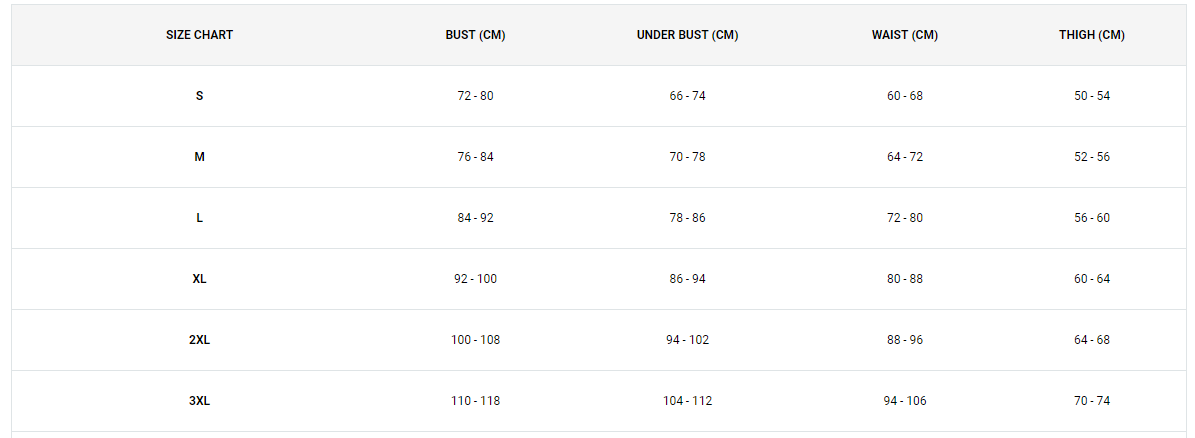Screen dimensions: 1195x438
Task: Click thigh value 60 - 64
Action: point(1092,279)
